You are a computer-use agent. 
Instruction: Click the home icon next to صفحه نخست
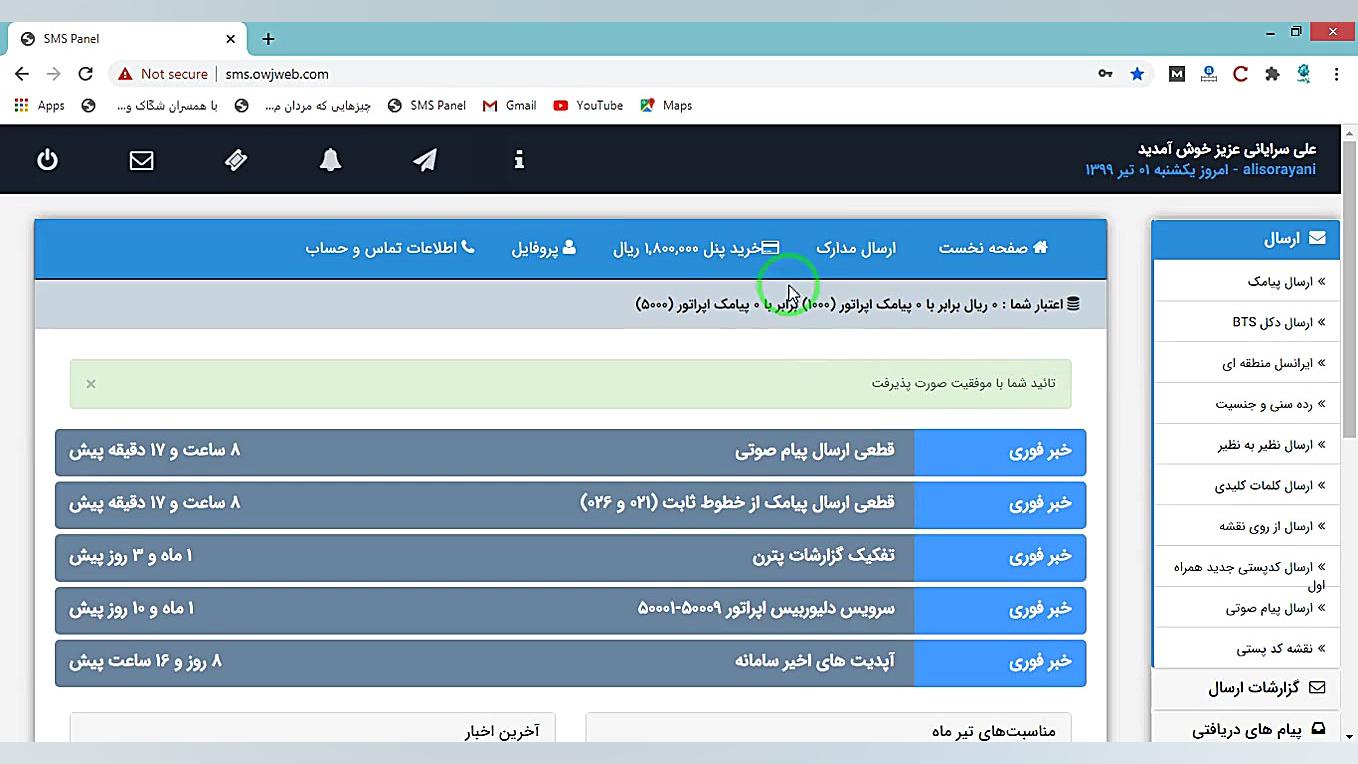(x=1040, y=247)
